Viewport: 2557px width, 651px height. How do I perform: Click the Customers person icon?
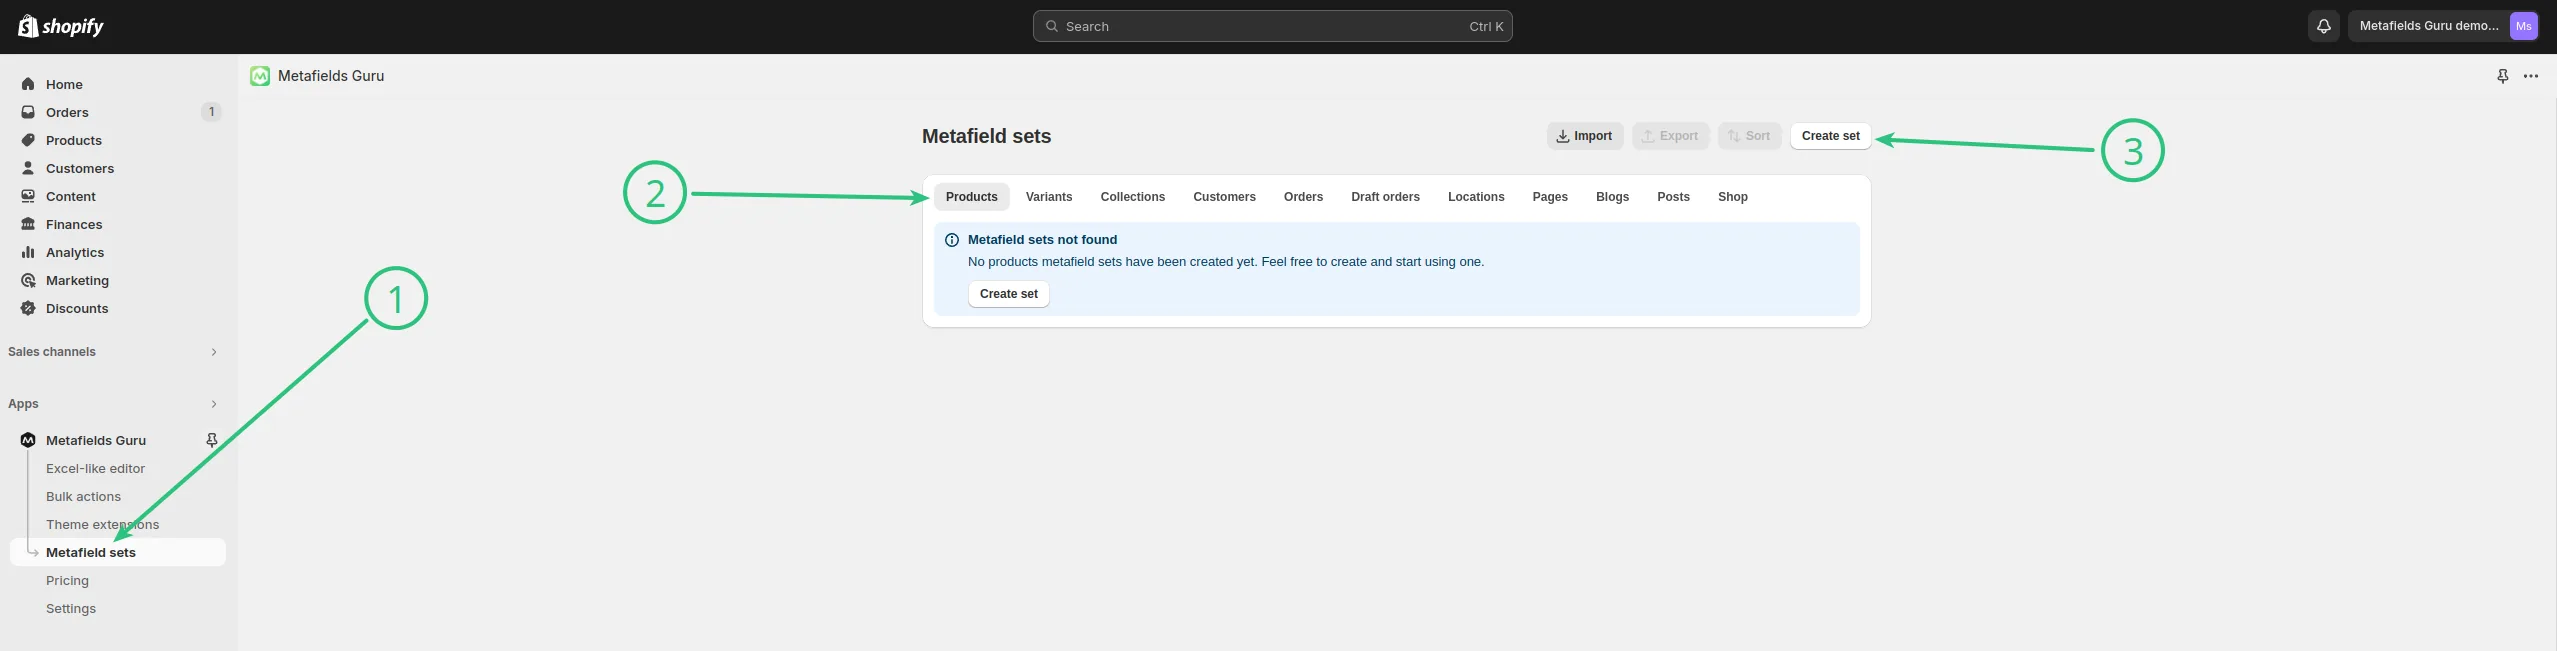point(28,168)
